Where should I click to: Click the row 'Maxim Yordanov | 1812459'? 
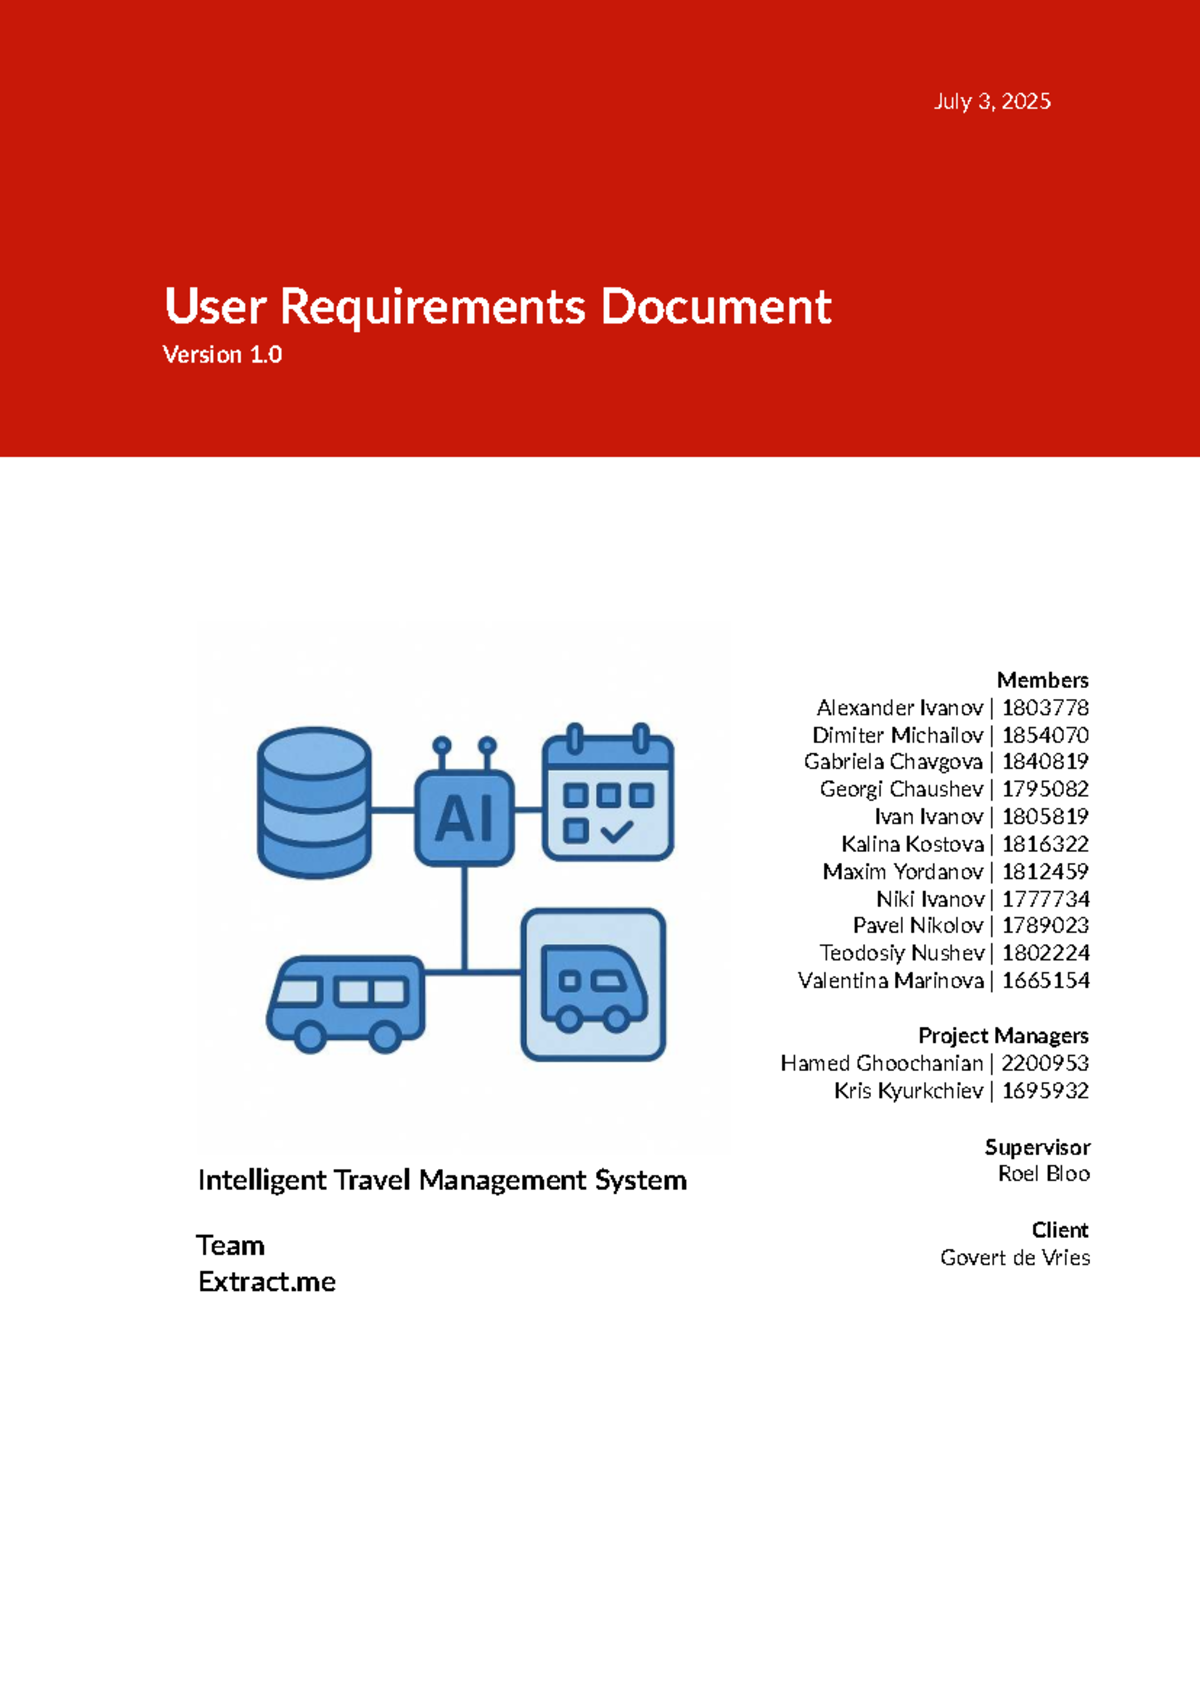(x=956, y=872)
